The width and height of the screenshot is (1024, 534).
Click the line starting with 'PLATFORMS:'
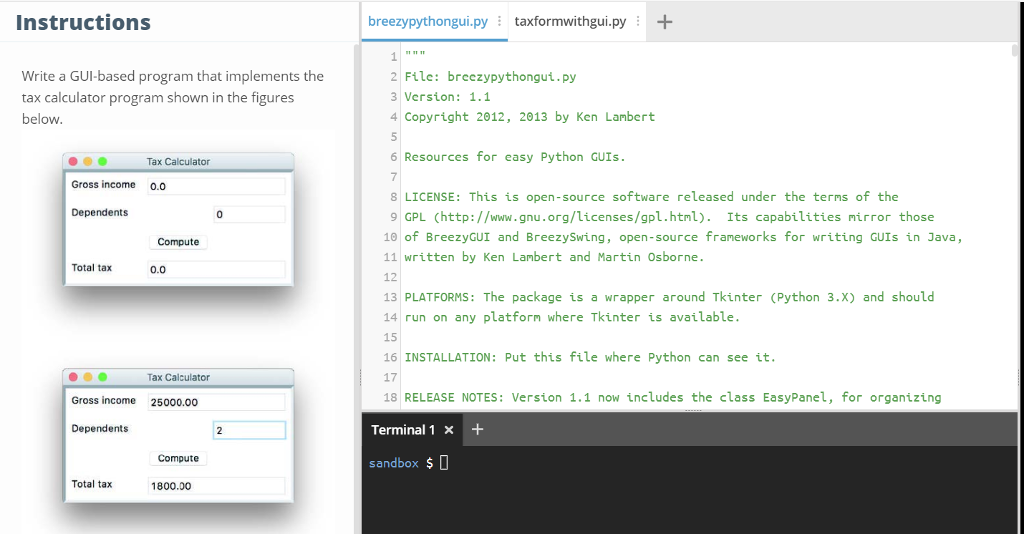(x=669, y=297)
